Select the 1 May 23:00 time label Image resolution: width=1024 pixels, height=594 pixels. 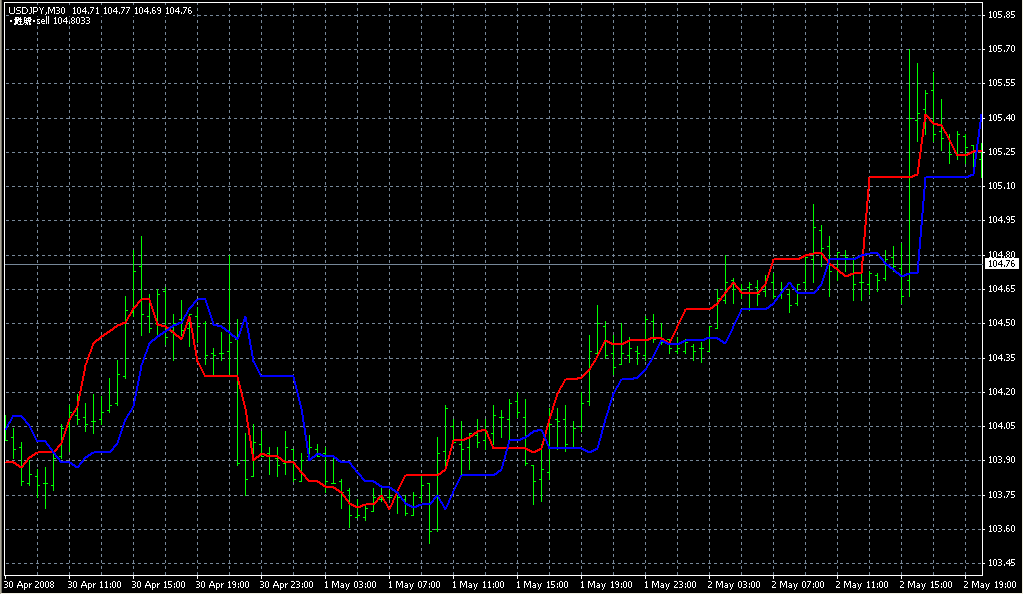(669, 584)
